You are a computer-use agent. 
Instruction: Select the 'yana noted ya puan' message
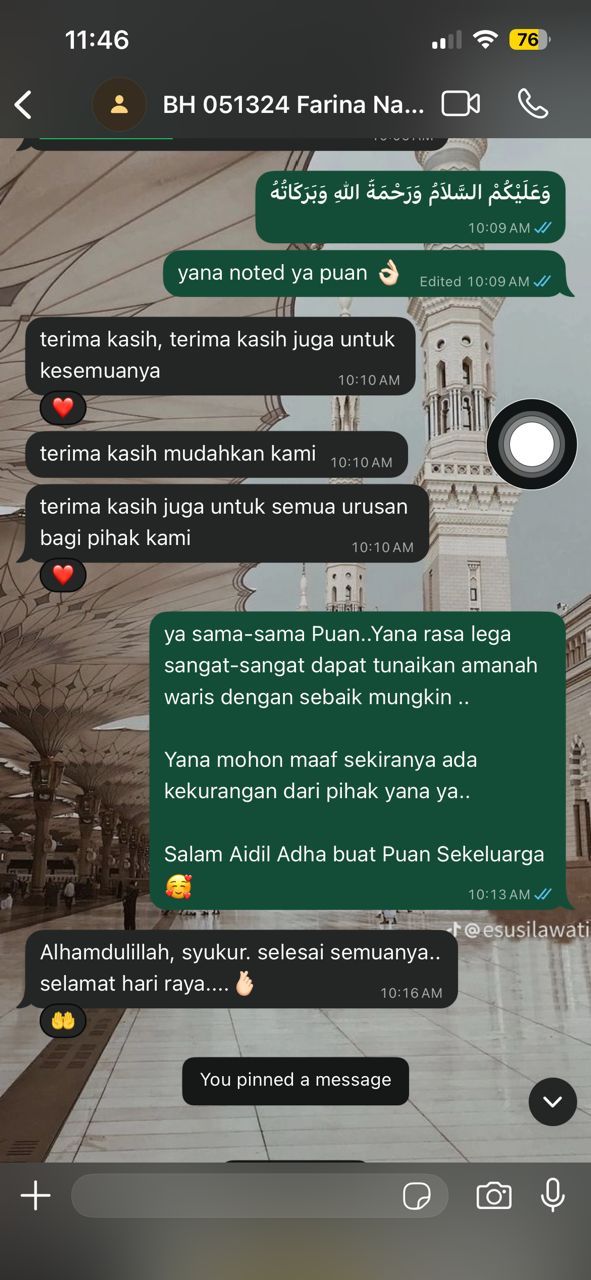tap(368, 274)
